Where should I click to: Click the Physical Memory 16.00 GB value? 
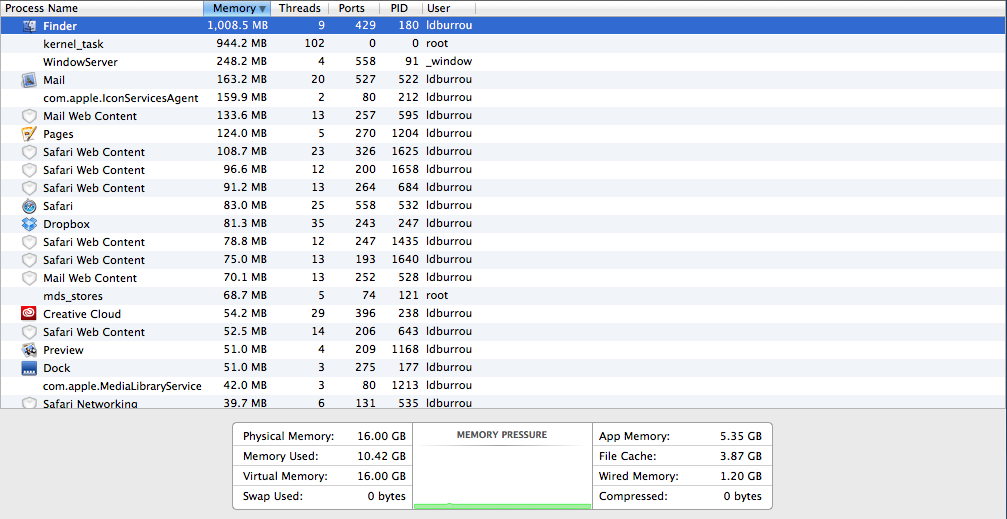(381, 437)
